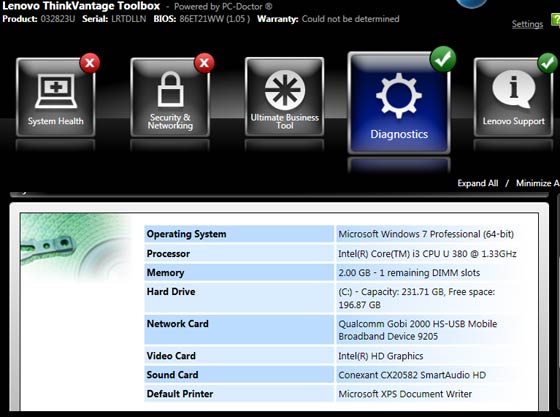Viewport: 560px width, 417px height.
Task: Click product number '032823U'
Action: pos(58,19)
